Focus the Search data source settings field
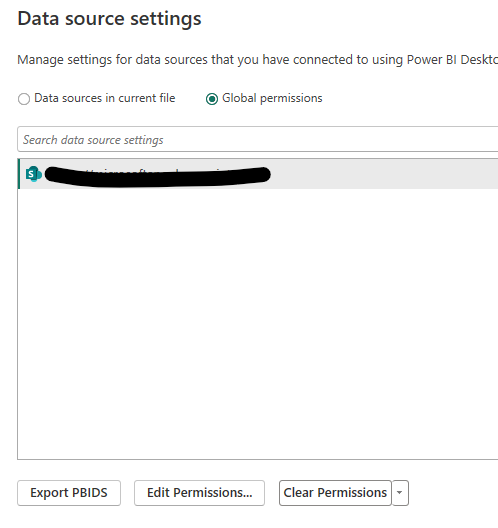Image resolution: width=498 pixels, height=528 pixels. coord(258,139)
